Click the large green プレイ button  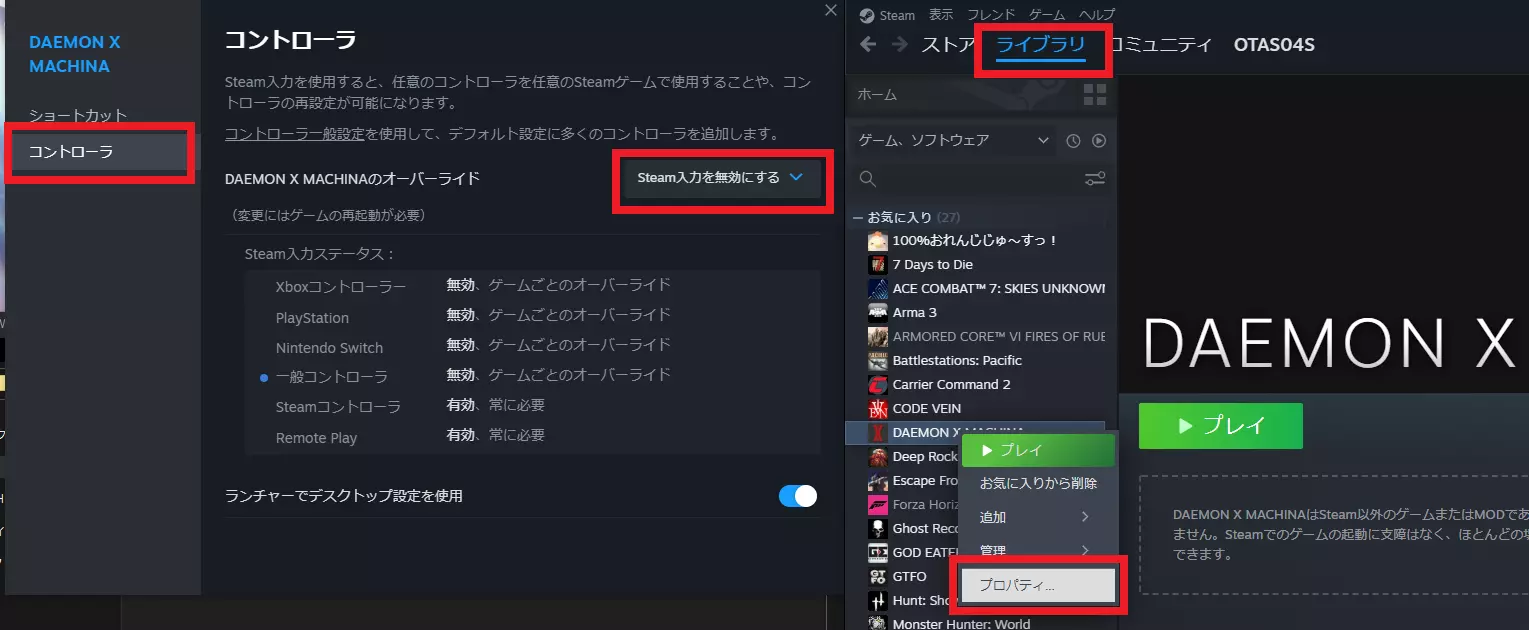[x=1220, y=426]
